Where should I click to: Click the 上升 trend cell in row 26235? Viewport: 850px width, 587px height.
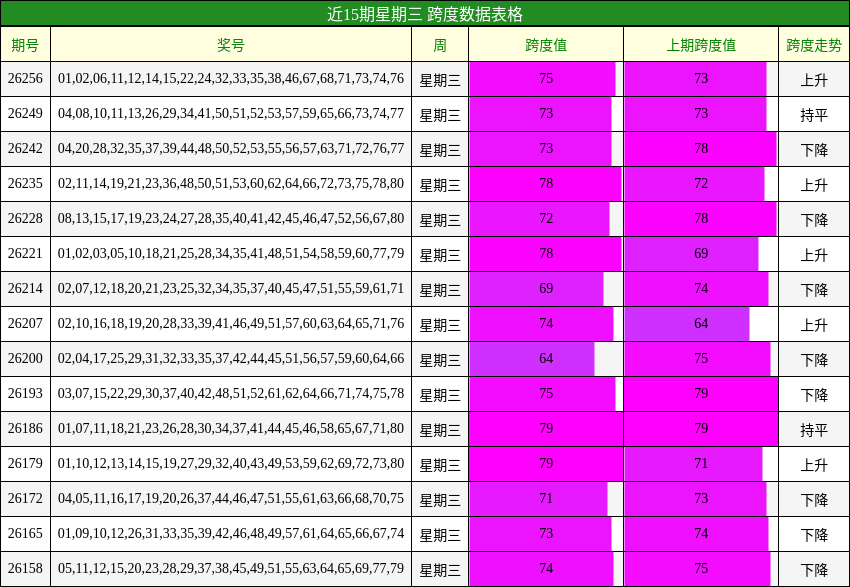814,184
